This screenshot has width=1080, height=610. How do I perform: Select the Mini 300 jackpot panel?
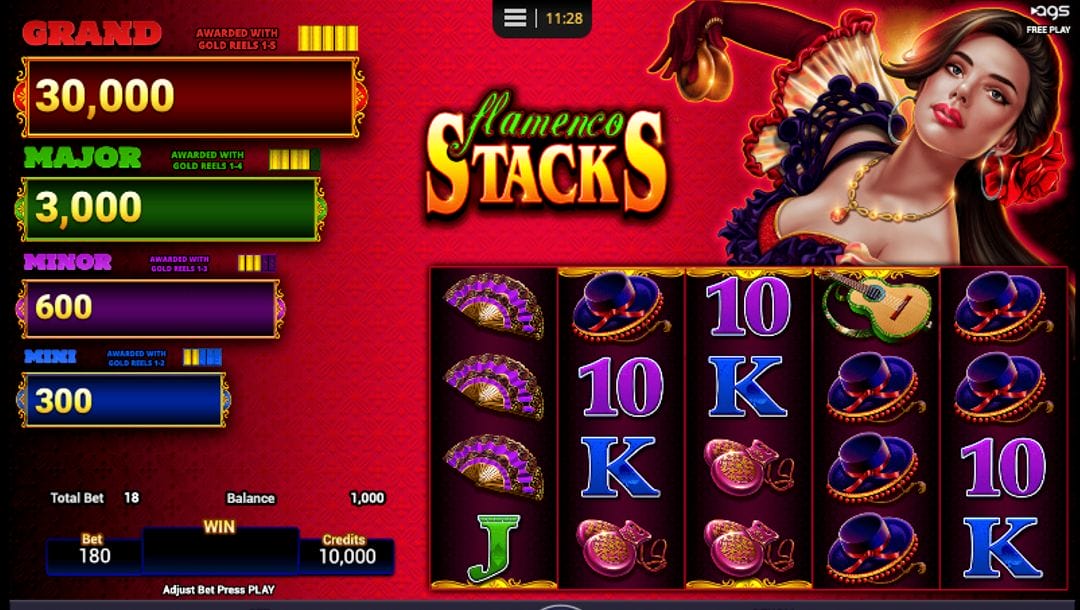click(123, 400)
